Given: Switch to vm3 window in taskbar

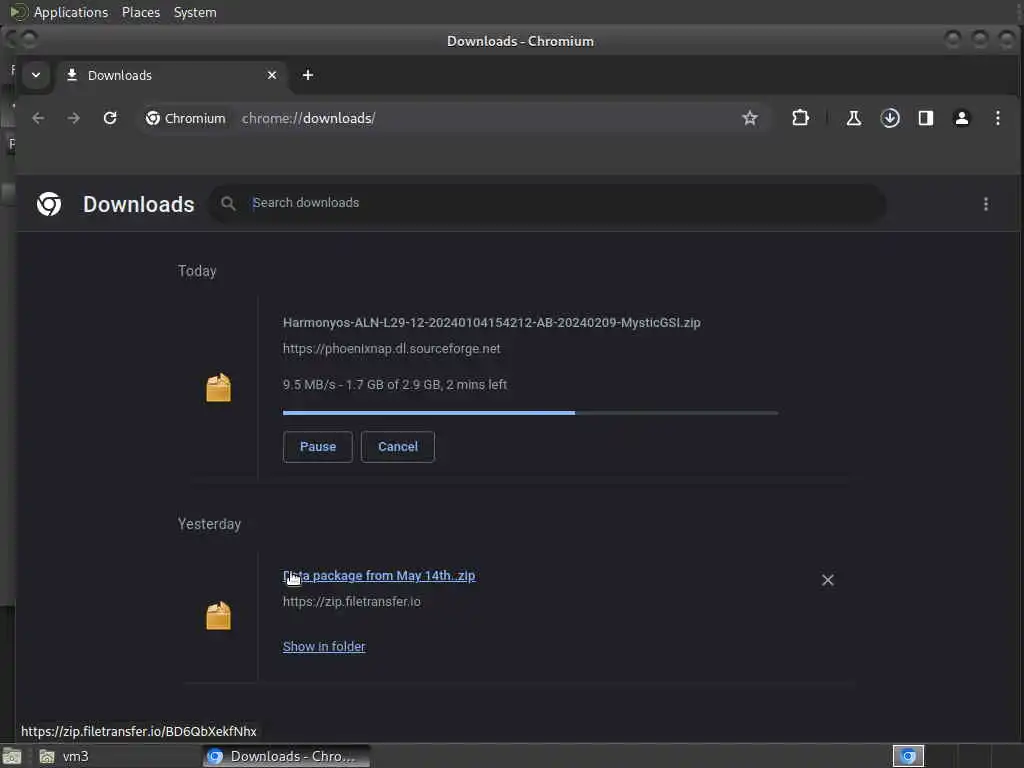Looking at the screenshot, I should pyautogui.click(x=118, y=756).
